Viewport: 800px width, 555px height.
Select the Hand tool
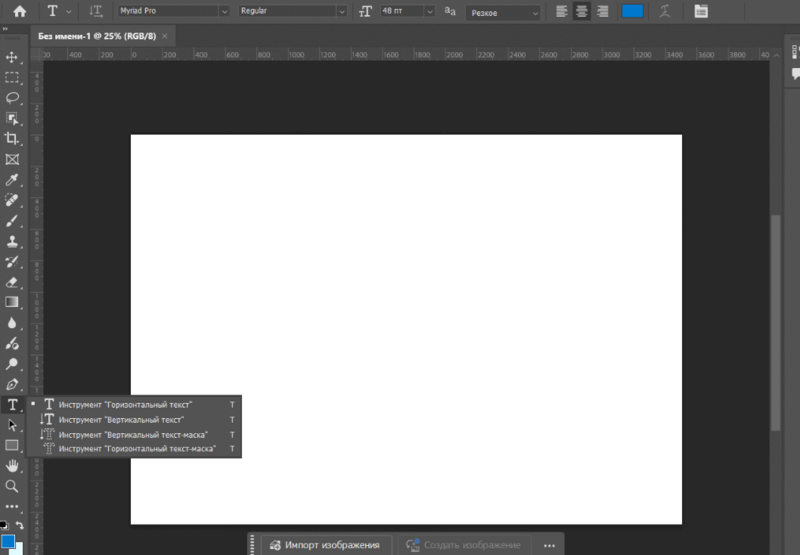pos(12,466)
